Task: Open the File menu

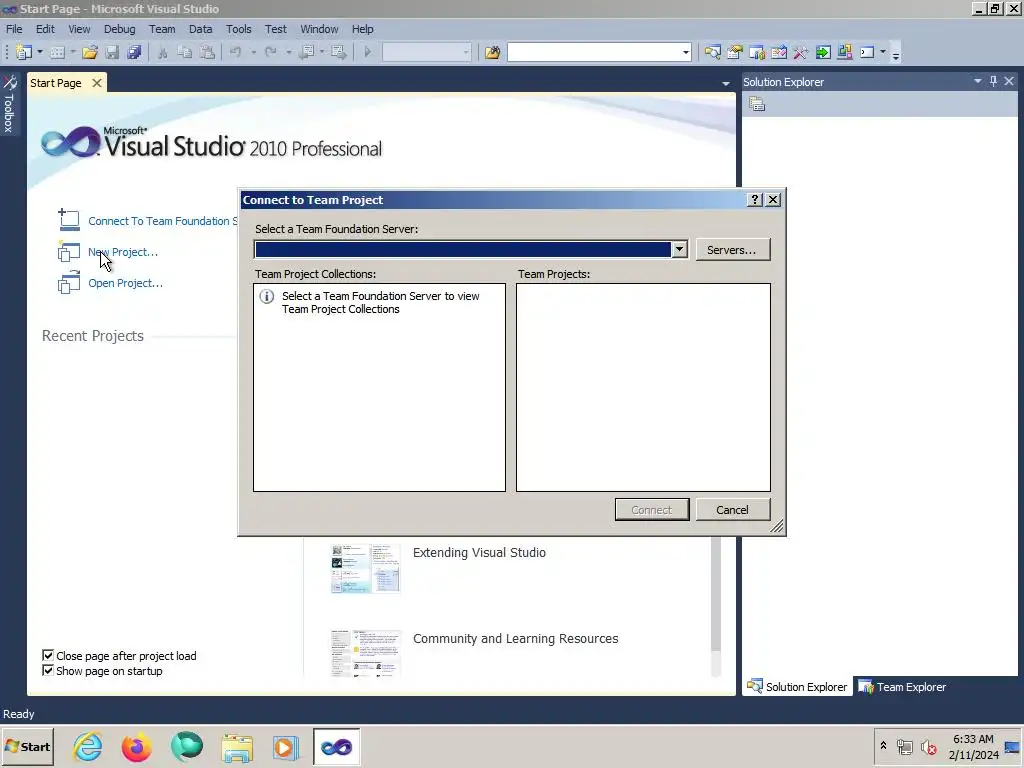Action: pyautogui.click(x=14, y=29)
